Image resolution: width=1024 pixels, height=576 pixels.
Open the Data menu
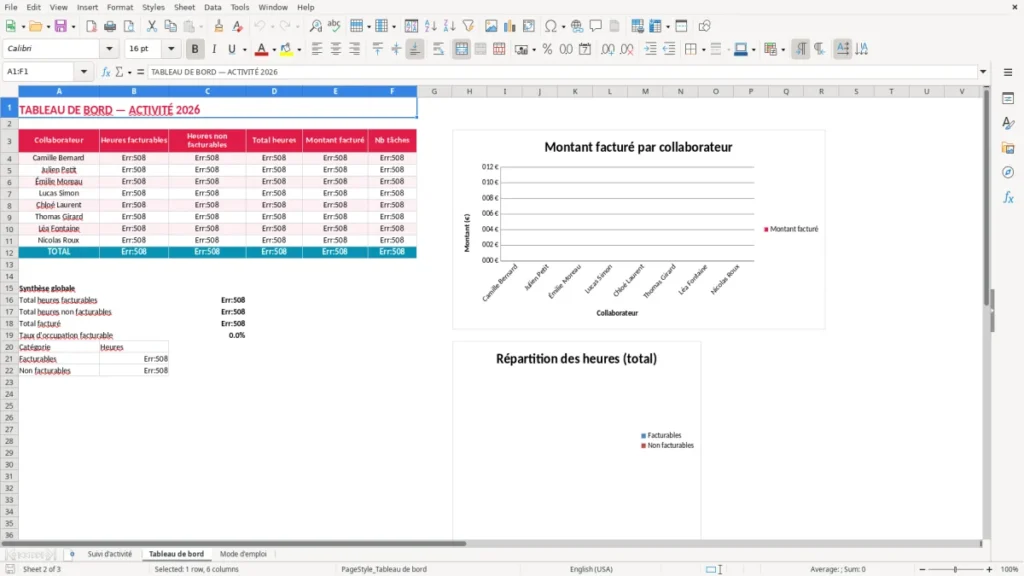[x=213, y=7]
